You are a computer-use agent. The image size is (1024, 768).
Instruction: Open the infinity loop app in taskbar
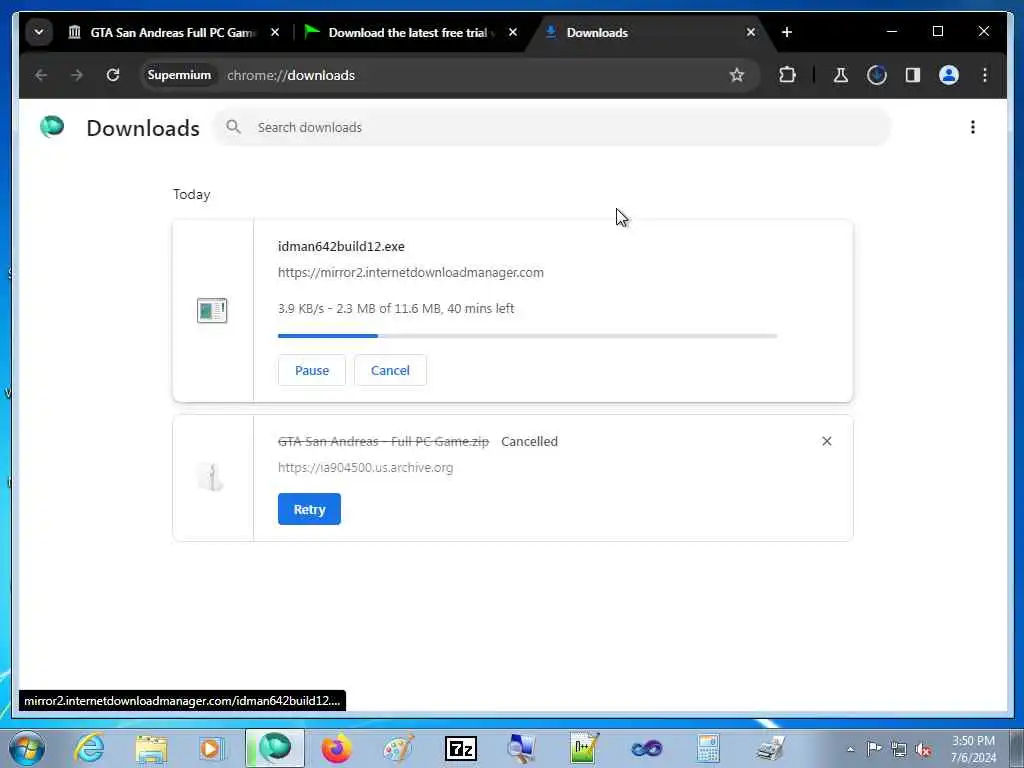[x=647, y=748]
